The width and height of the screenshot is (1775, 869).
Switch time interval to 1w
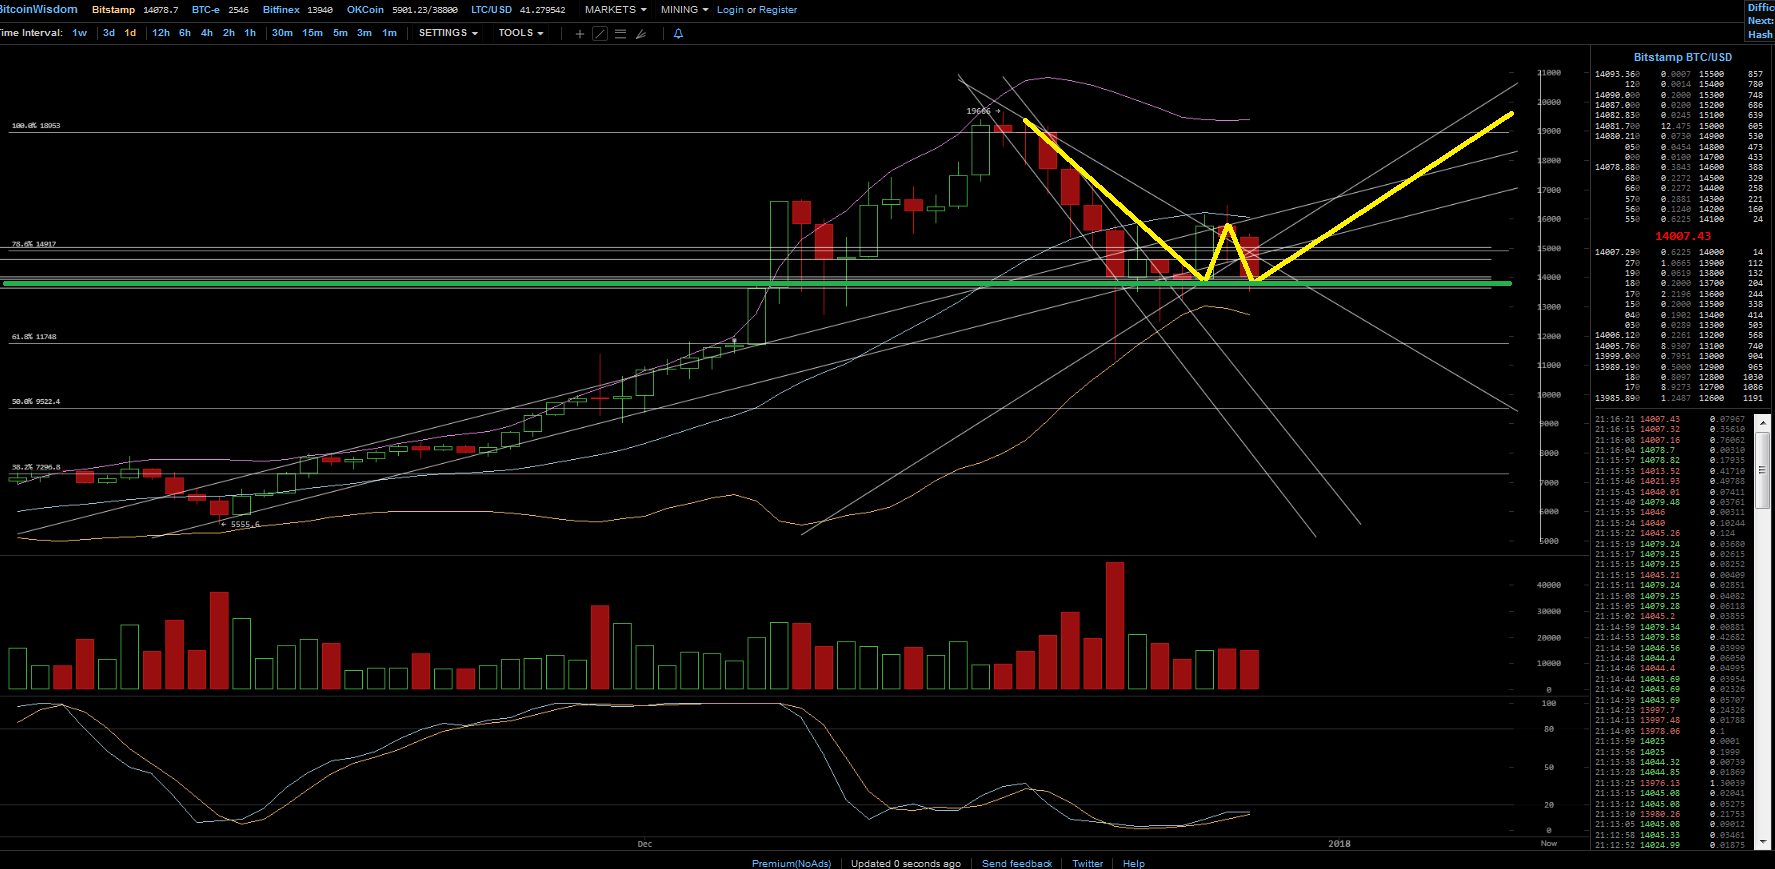coord(80,33)
